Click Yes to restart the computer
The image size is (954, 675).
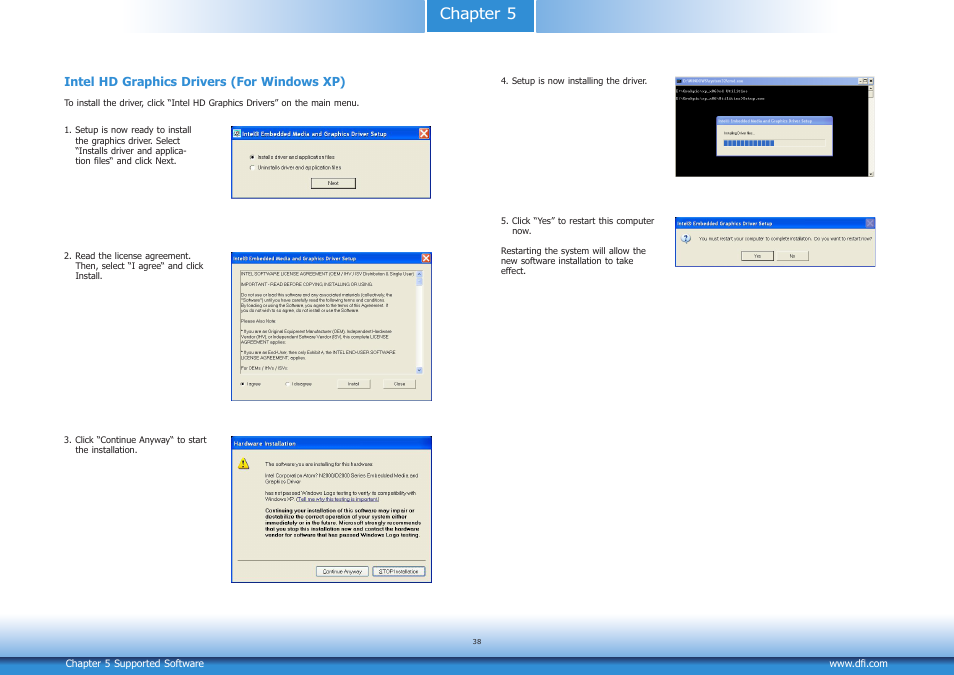pyautogui.click(x=757, y=256)
